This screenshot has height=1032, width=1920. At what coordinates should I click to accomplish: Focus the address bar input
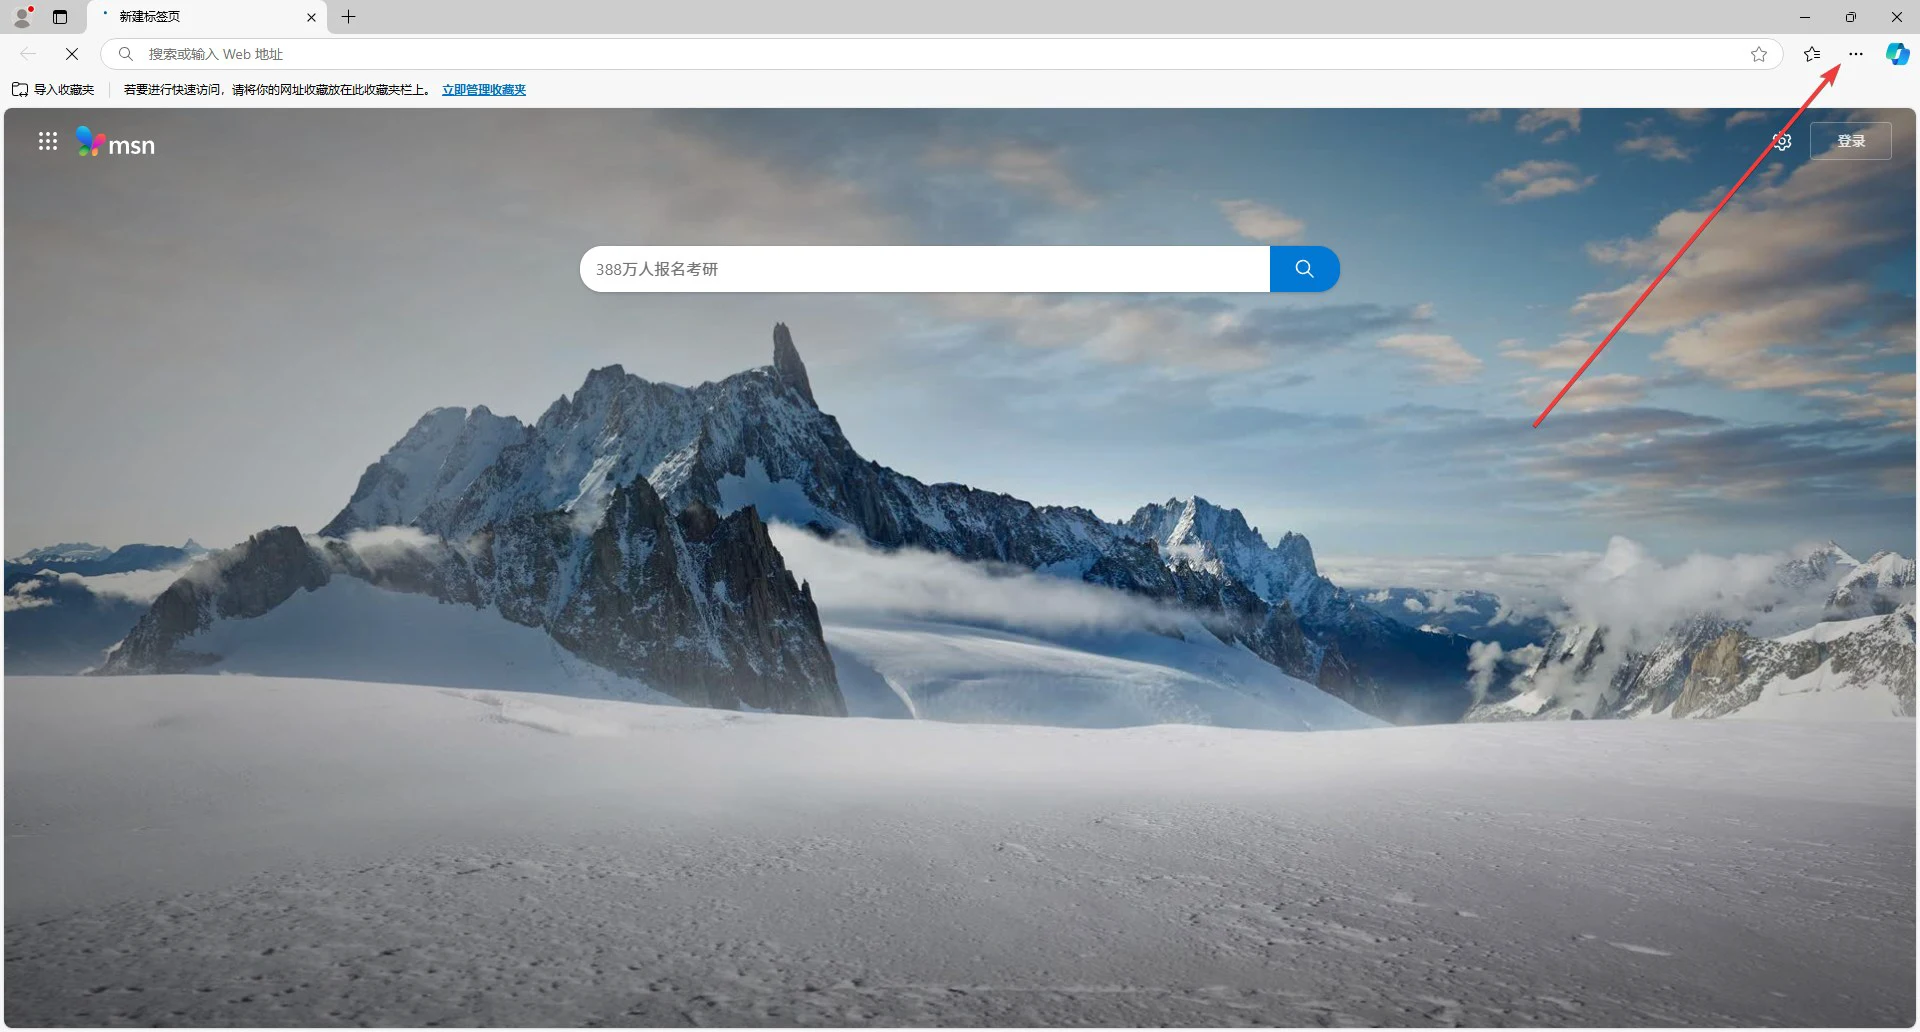click(x=900, y=54)
